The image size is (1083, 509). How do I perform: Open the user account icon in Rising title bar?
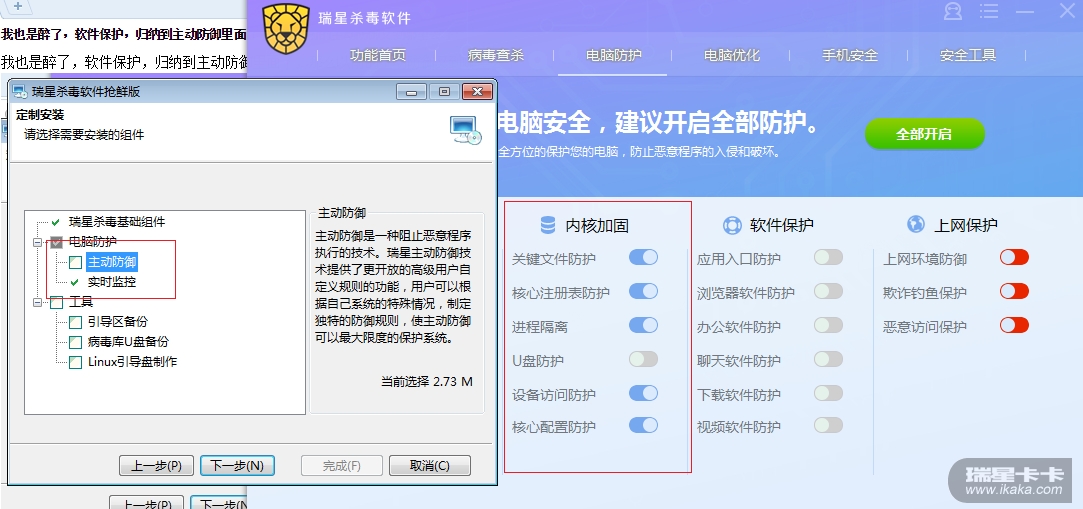[x=952, y=12]
